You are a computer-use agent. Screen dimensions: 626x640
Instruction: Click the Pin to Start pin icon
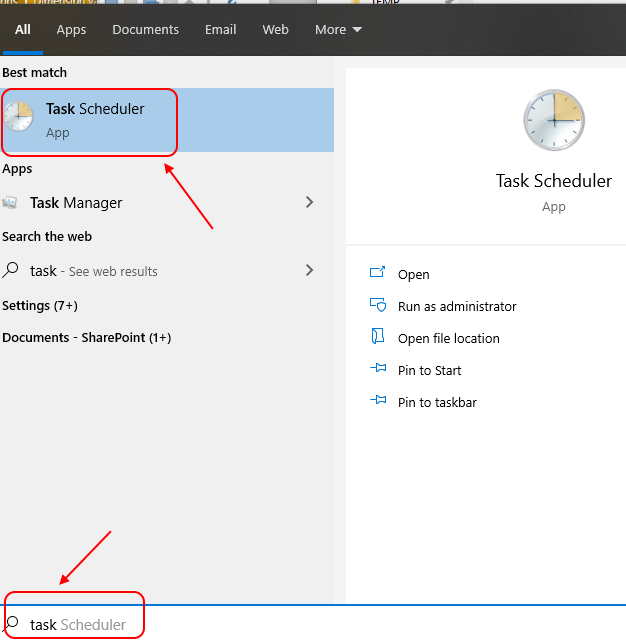[378, 368]
